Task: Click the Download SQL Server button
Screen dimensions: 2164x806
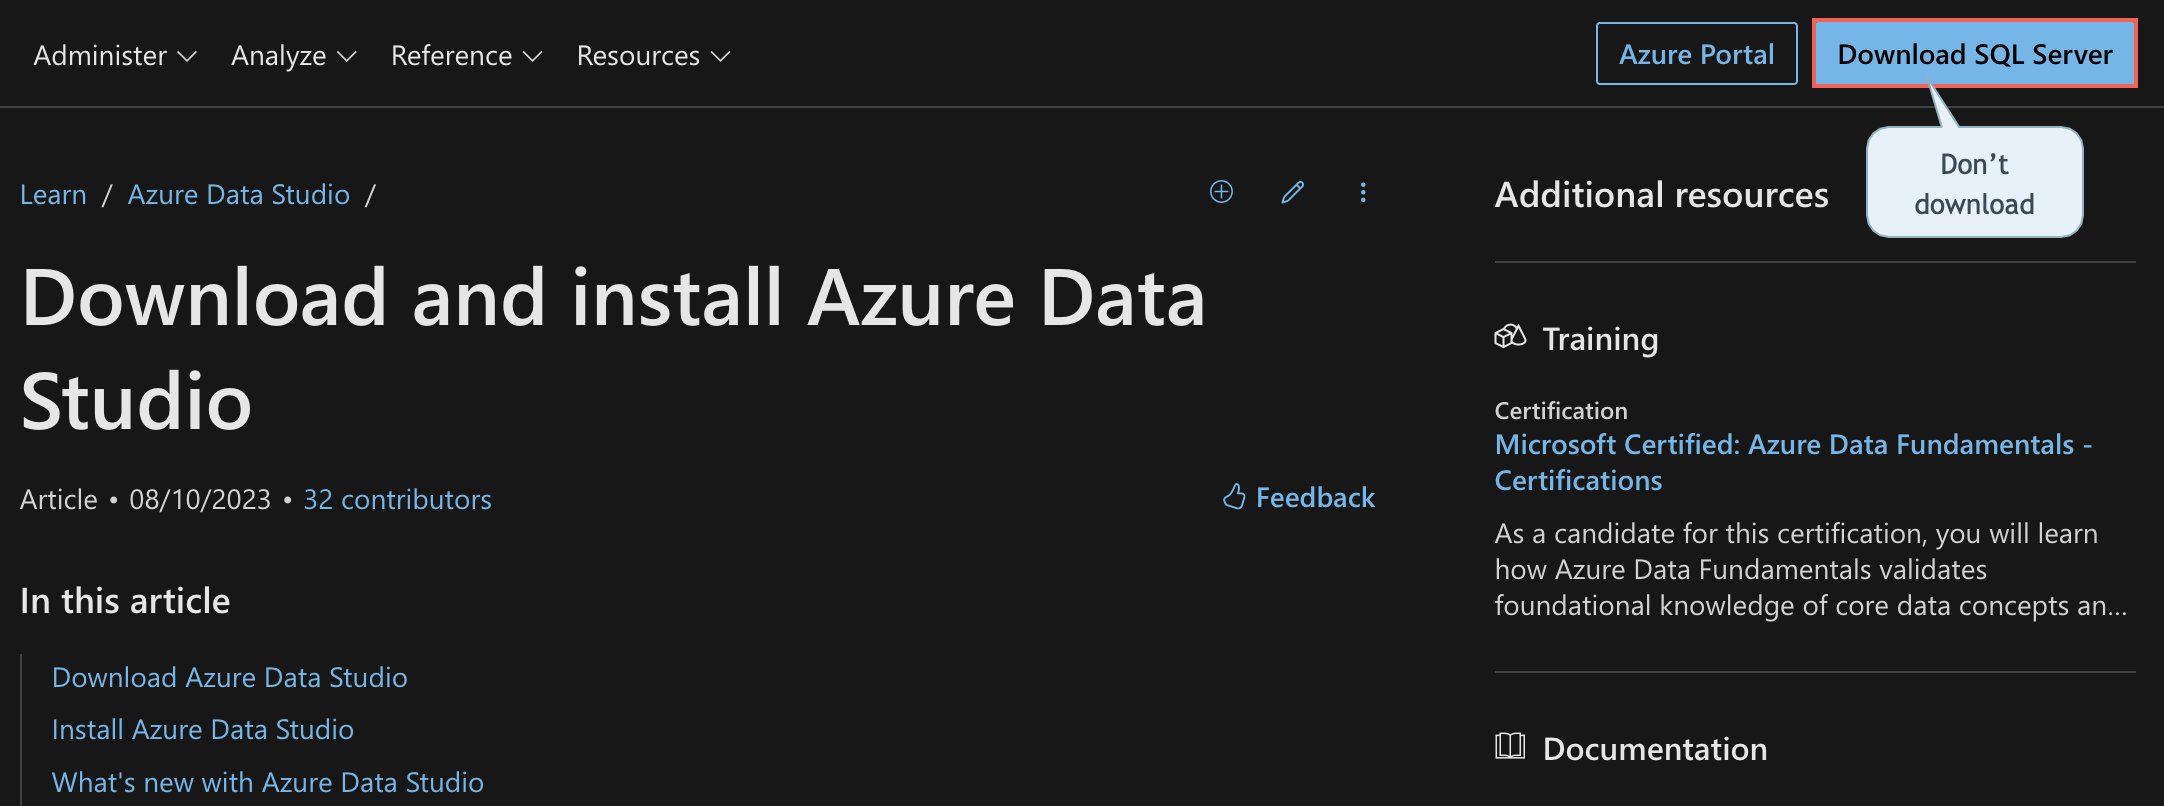Action: click(x=1974, y=54)
